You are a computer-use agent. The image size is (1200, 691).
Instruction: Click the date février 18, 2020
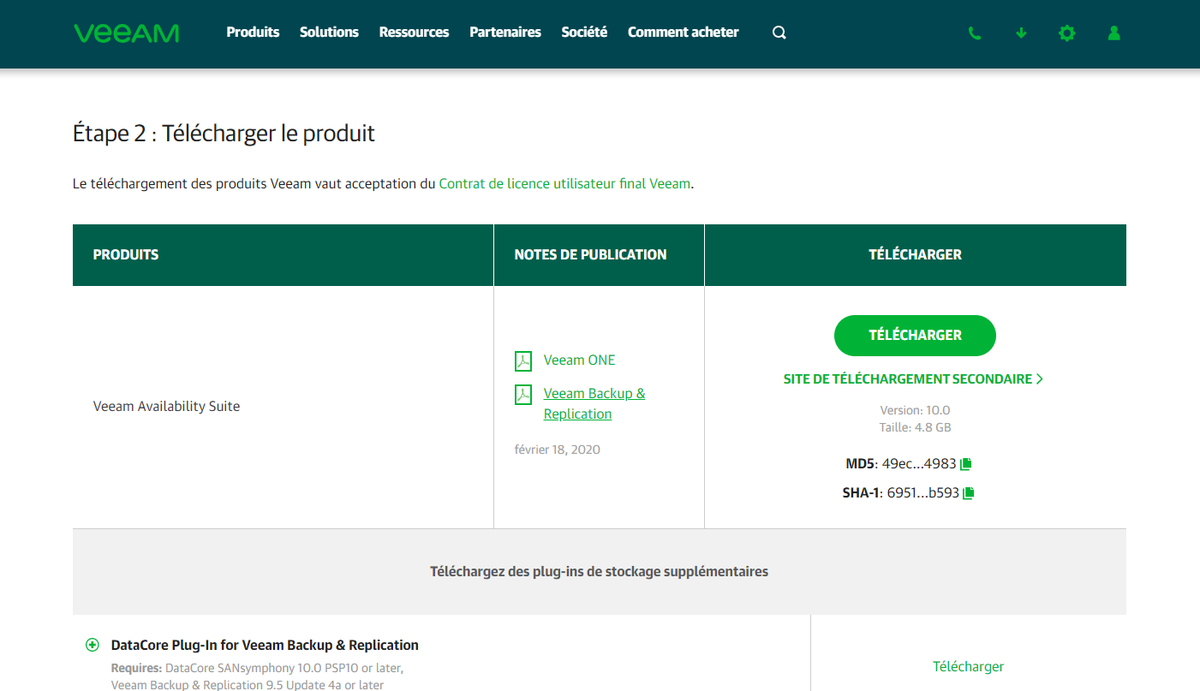(557, 449)
